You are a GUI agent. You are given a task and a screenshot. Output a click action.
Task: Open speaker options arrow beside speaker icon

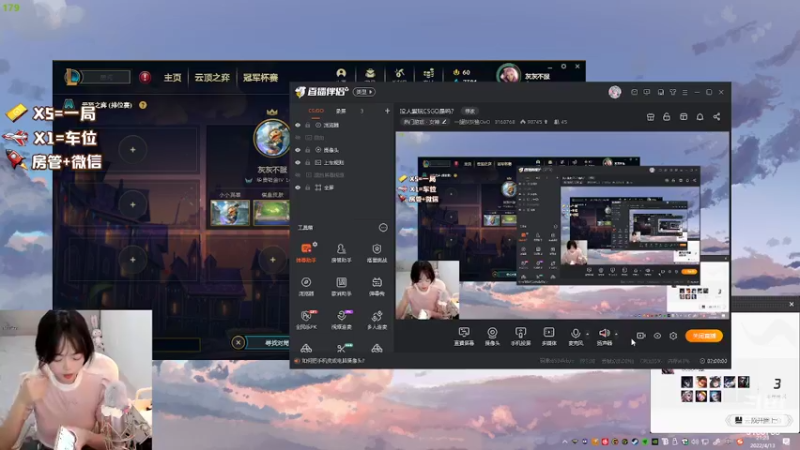pyautogui.click(x=616, y=334)
